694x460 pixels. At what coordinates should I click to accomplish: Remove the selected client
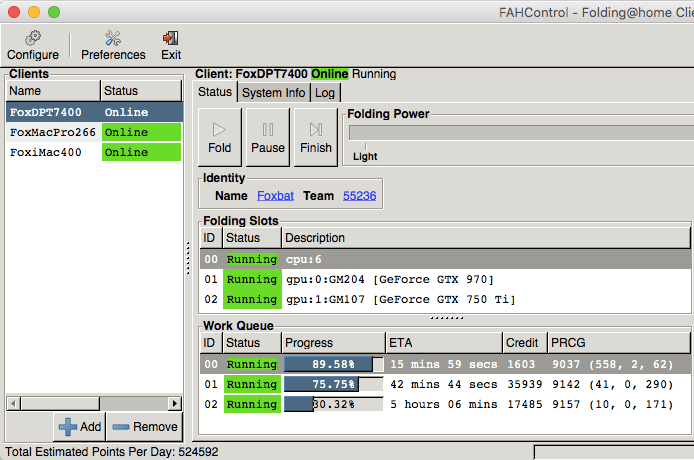[145, 427]
